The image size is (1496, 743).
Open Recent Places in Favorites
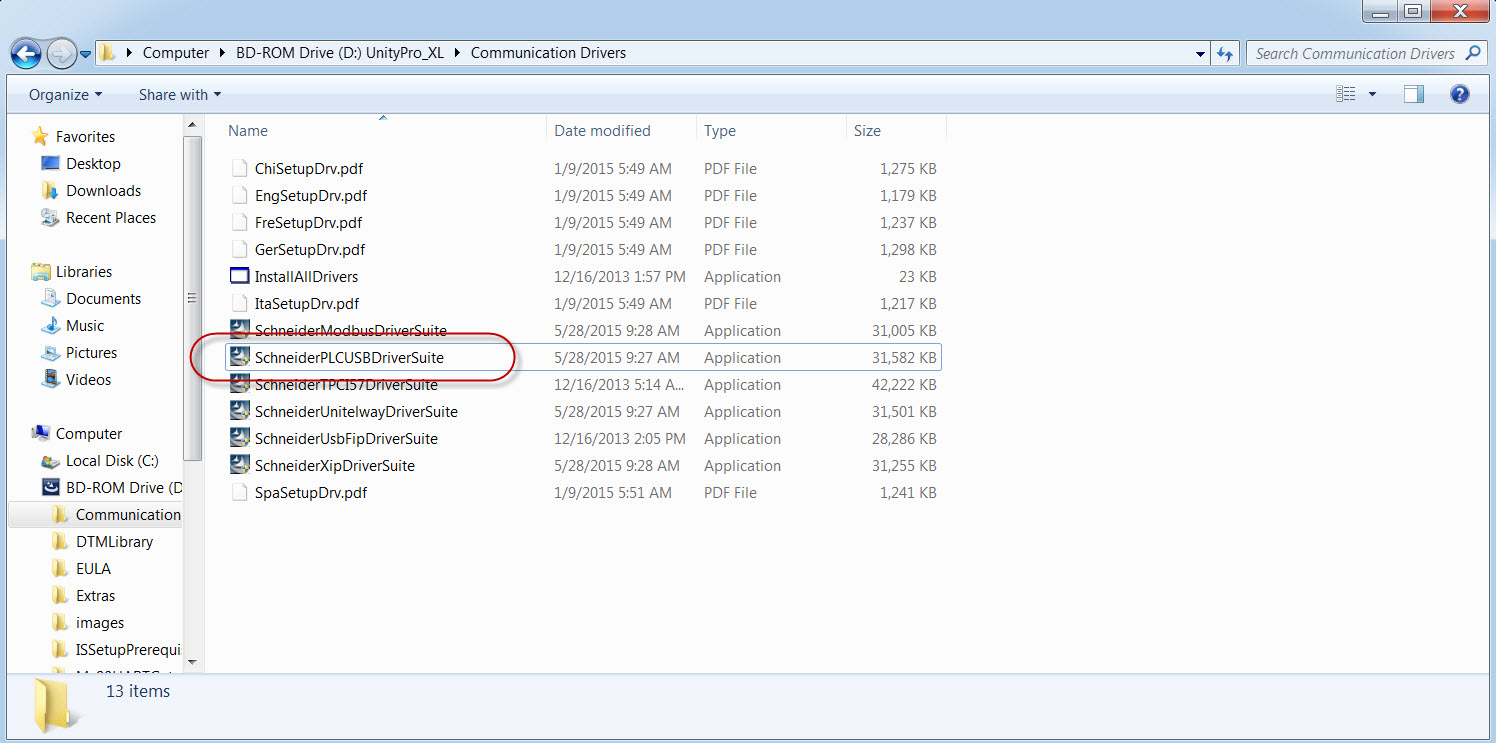tap(111, 217)
